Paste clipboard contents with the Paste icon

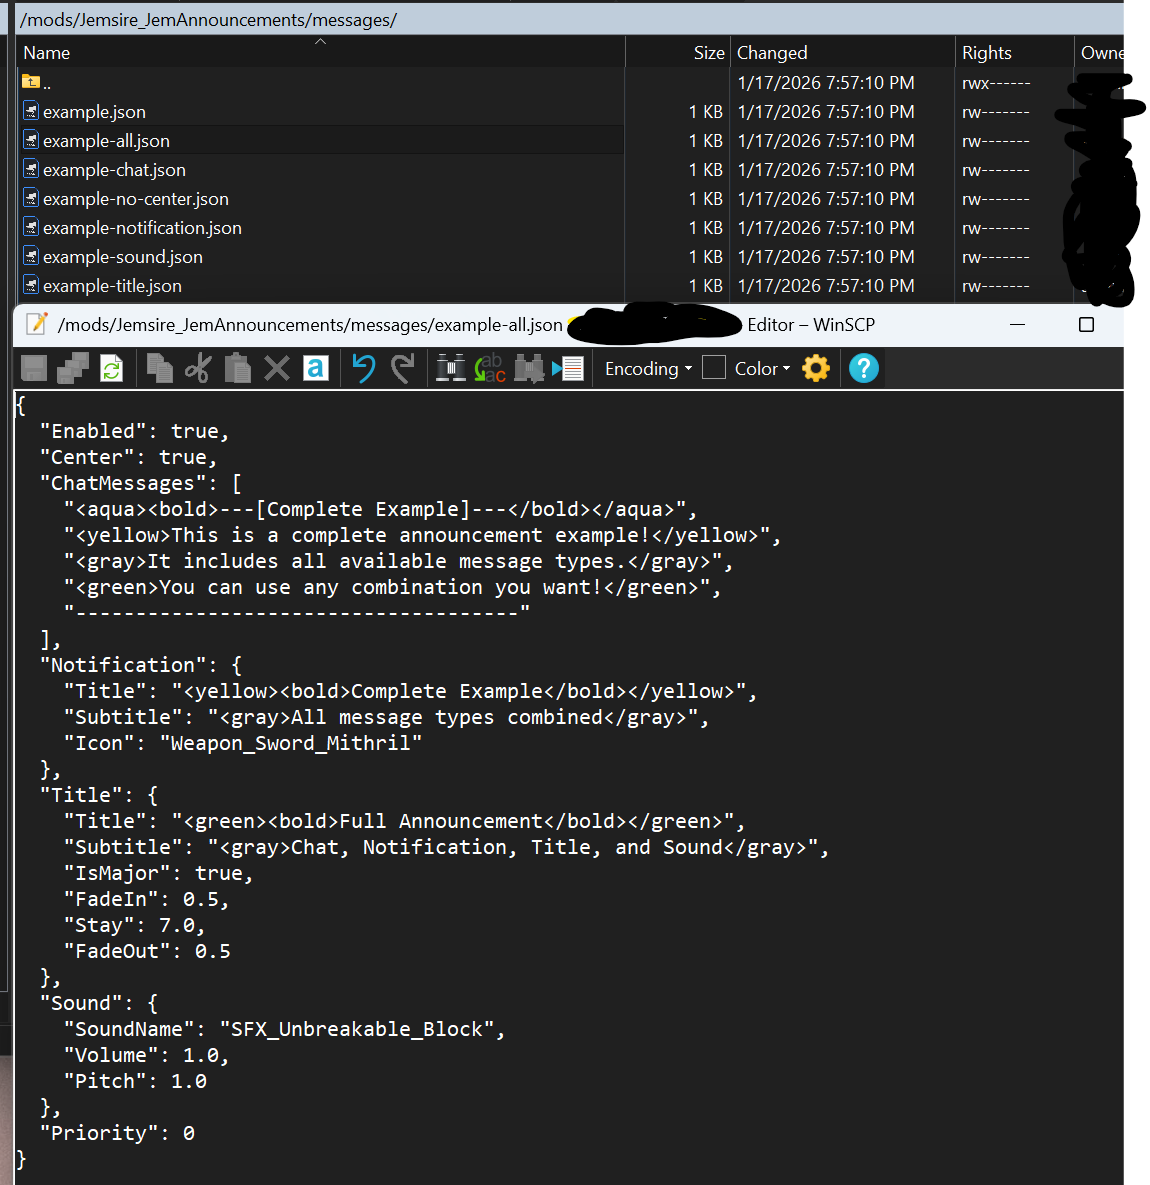[238, 368]
